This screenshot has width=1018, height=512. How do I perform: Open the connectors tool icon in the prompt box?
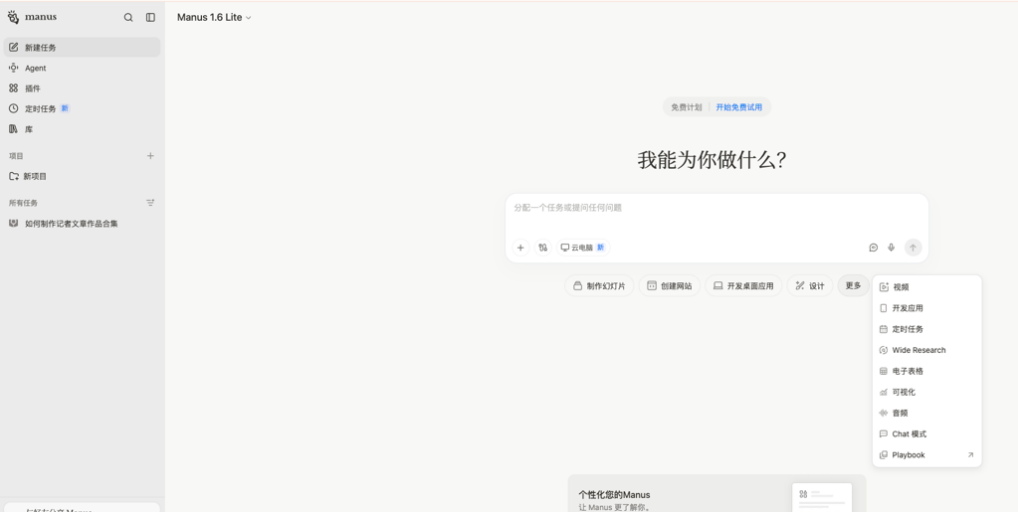pos(543,247)
